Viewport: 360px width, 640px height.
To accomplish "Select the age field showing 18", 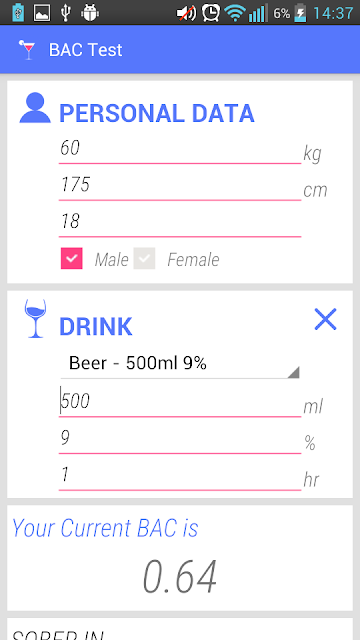I will pos(180,222).
